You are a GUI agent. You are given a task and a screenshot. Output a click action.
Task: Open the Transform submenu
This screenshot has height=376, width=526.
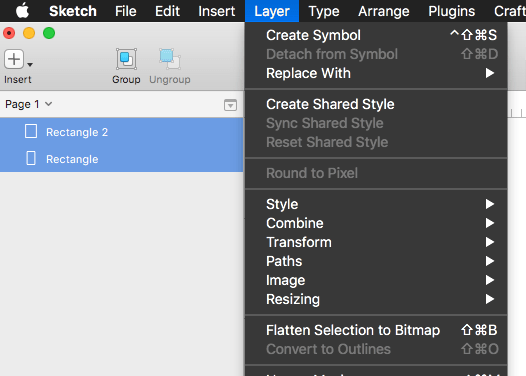[x=376, y=242]
